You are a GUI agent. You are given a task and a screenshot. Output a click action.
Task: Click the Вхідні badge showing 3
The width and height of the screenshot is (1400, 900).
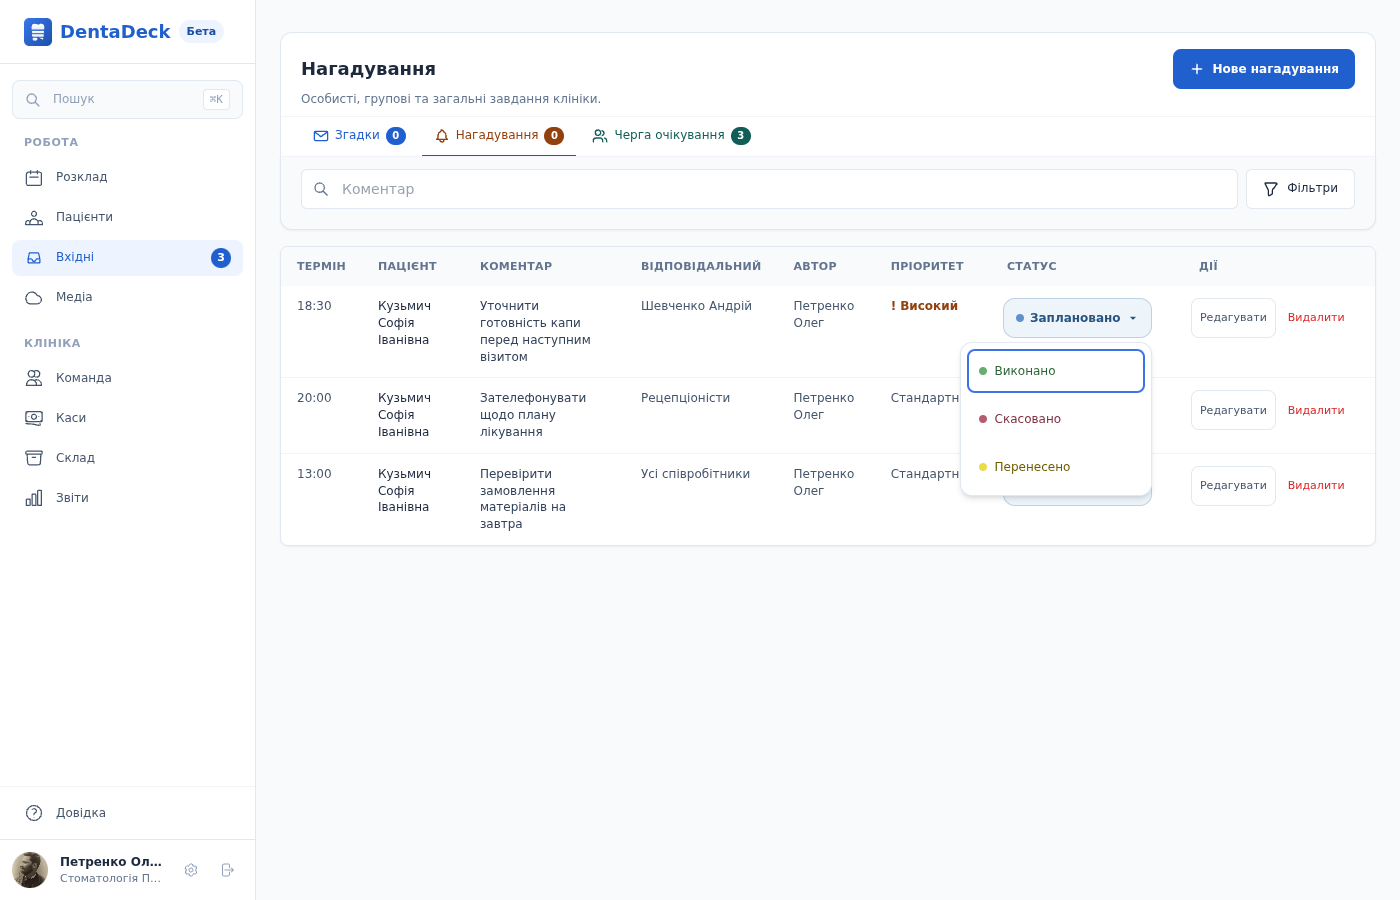point(221,258)
